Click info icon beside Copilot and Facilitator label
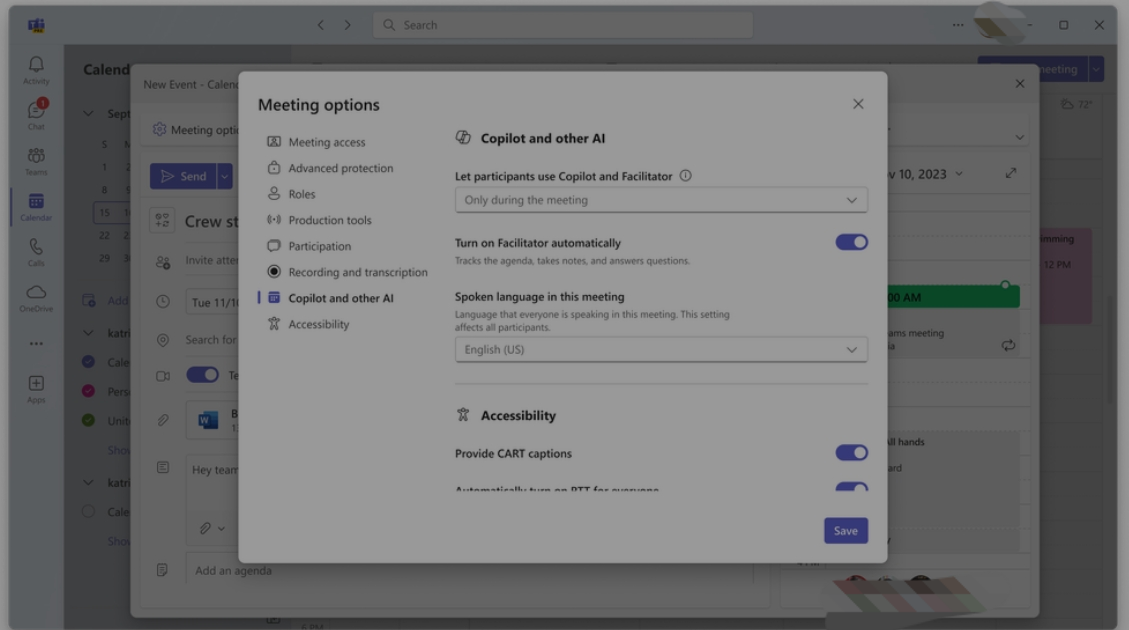 685,176
